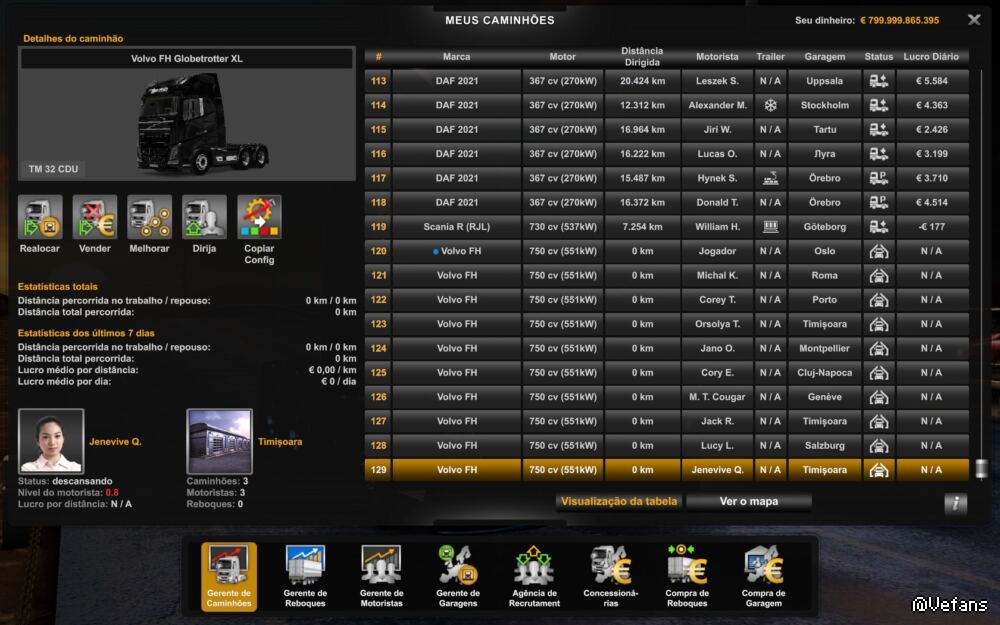This screenshot has width=1000, height=625.
Task: Select row 127 driver Jack R.
Action: click(x=717, y=422)
